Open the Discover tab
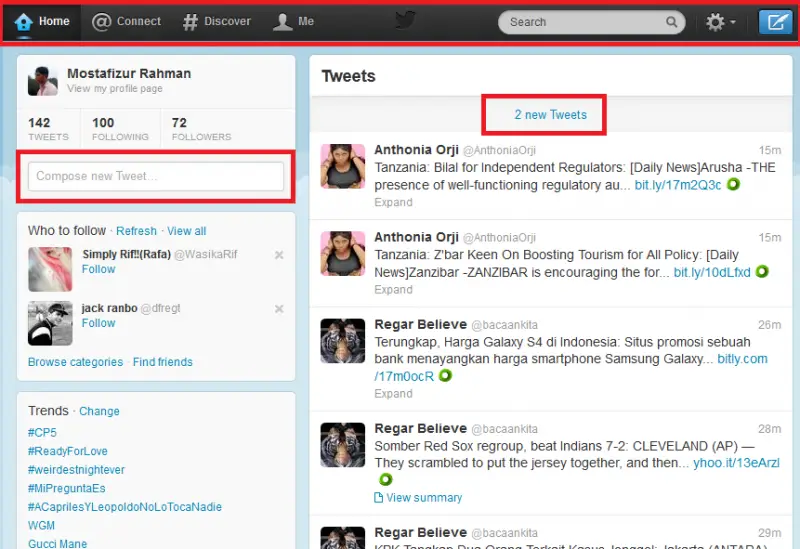The width and height of the screenshot is (800, 549). click(217, 21)
